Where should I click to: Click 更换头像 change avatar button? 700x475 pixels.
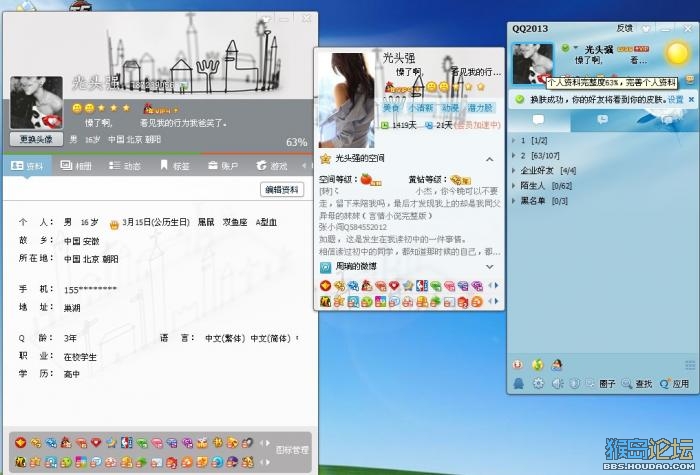[36, 139]
